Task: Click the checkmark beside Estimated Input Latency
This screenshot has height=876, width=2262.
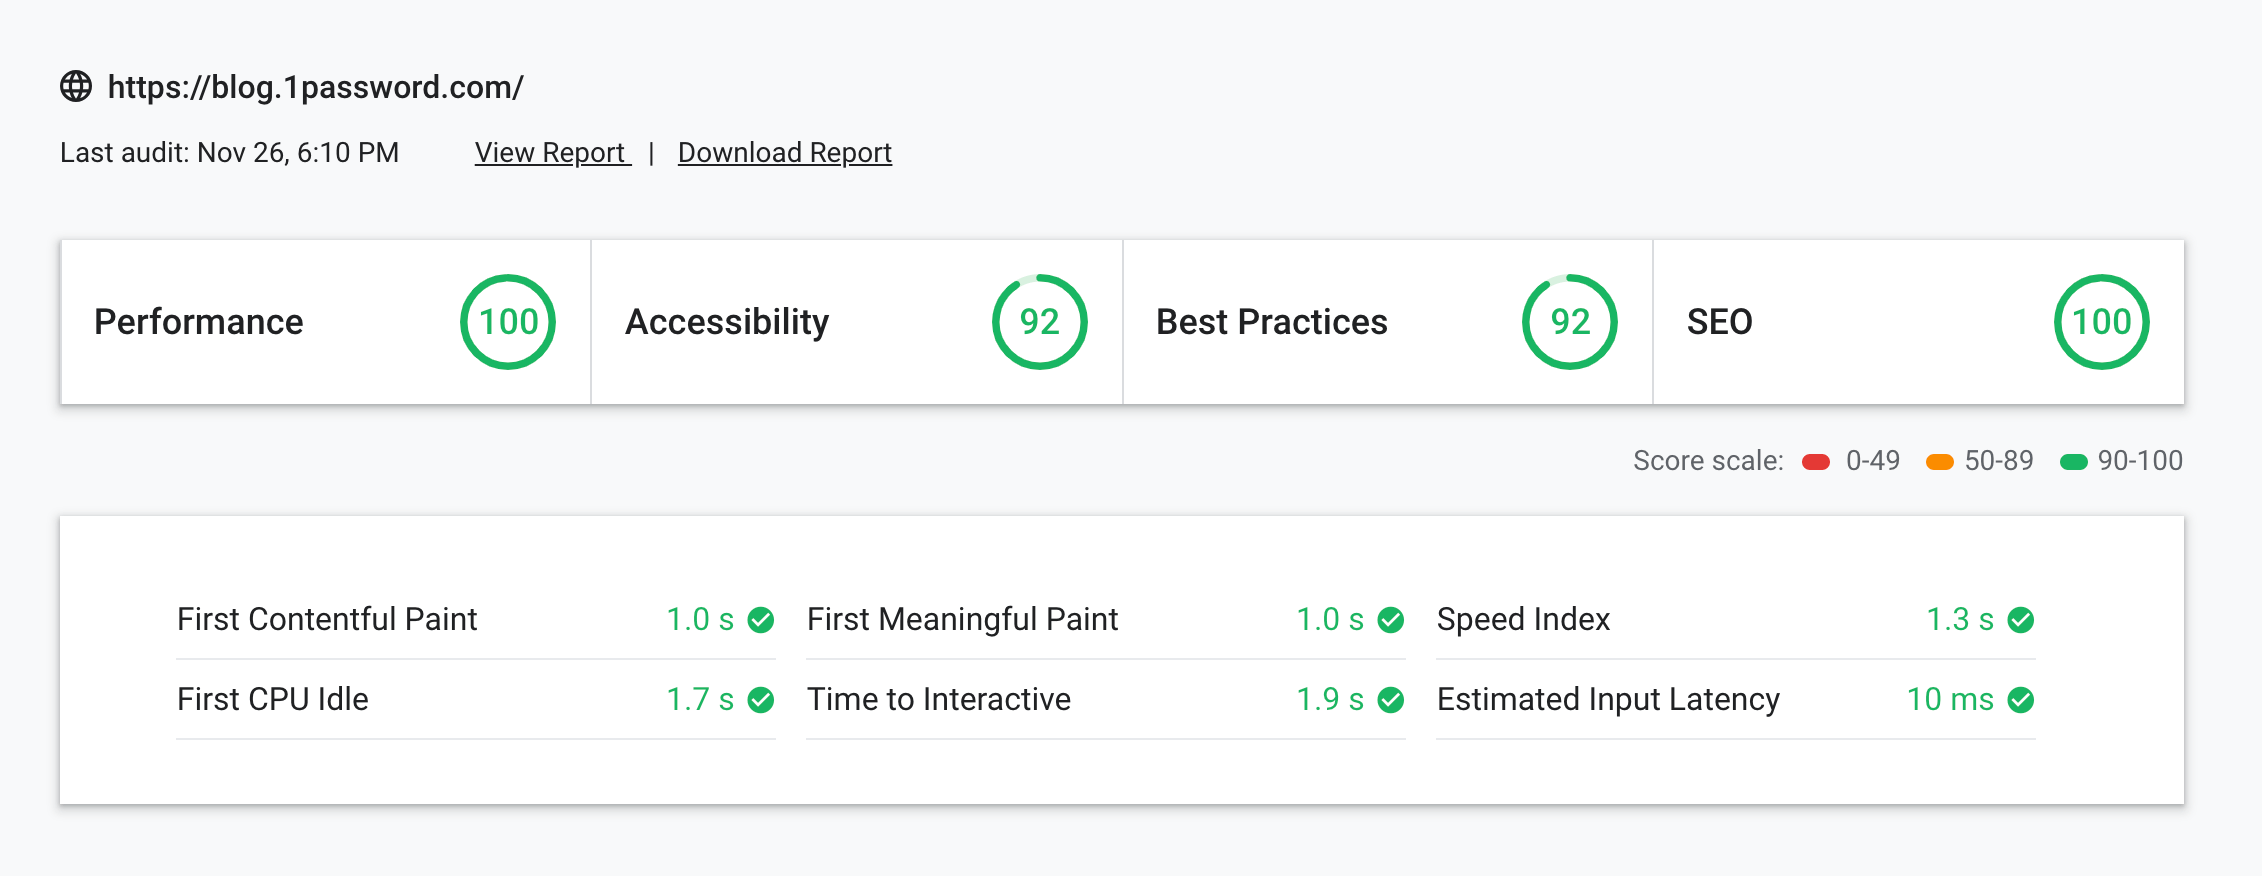Action: coord(2021,700)
